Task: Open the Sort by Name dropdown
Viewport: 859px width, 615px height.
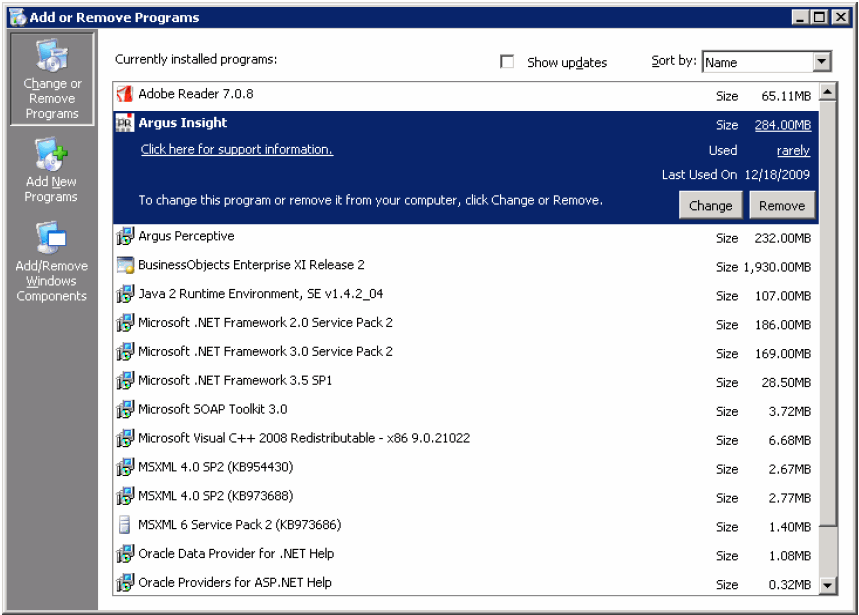Action: 767,61
